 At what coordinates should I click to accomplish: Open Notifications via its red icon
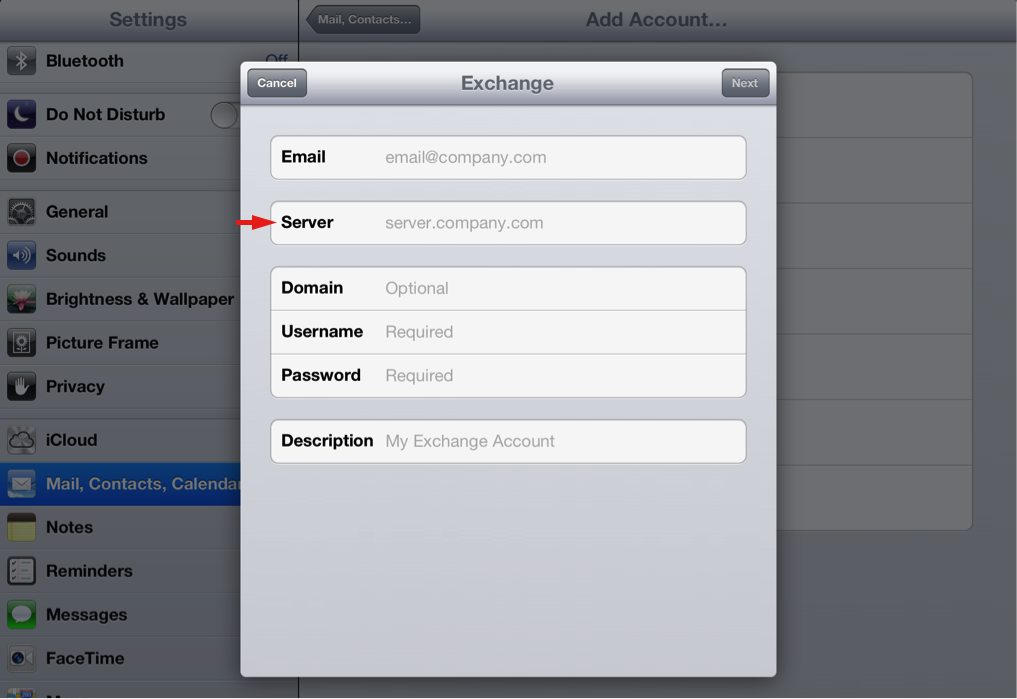21,158
